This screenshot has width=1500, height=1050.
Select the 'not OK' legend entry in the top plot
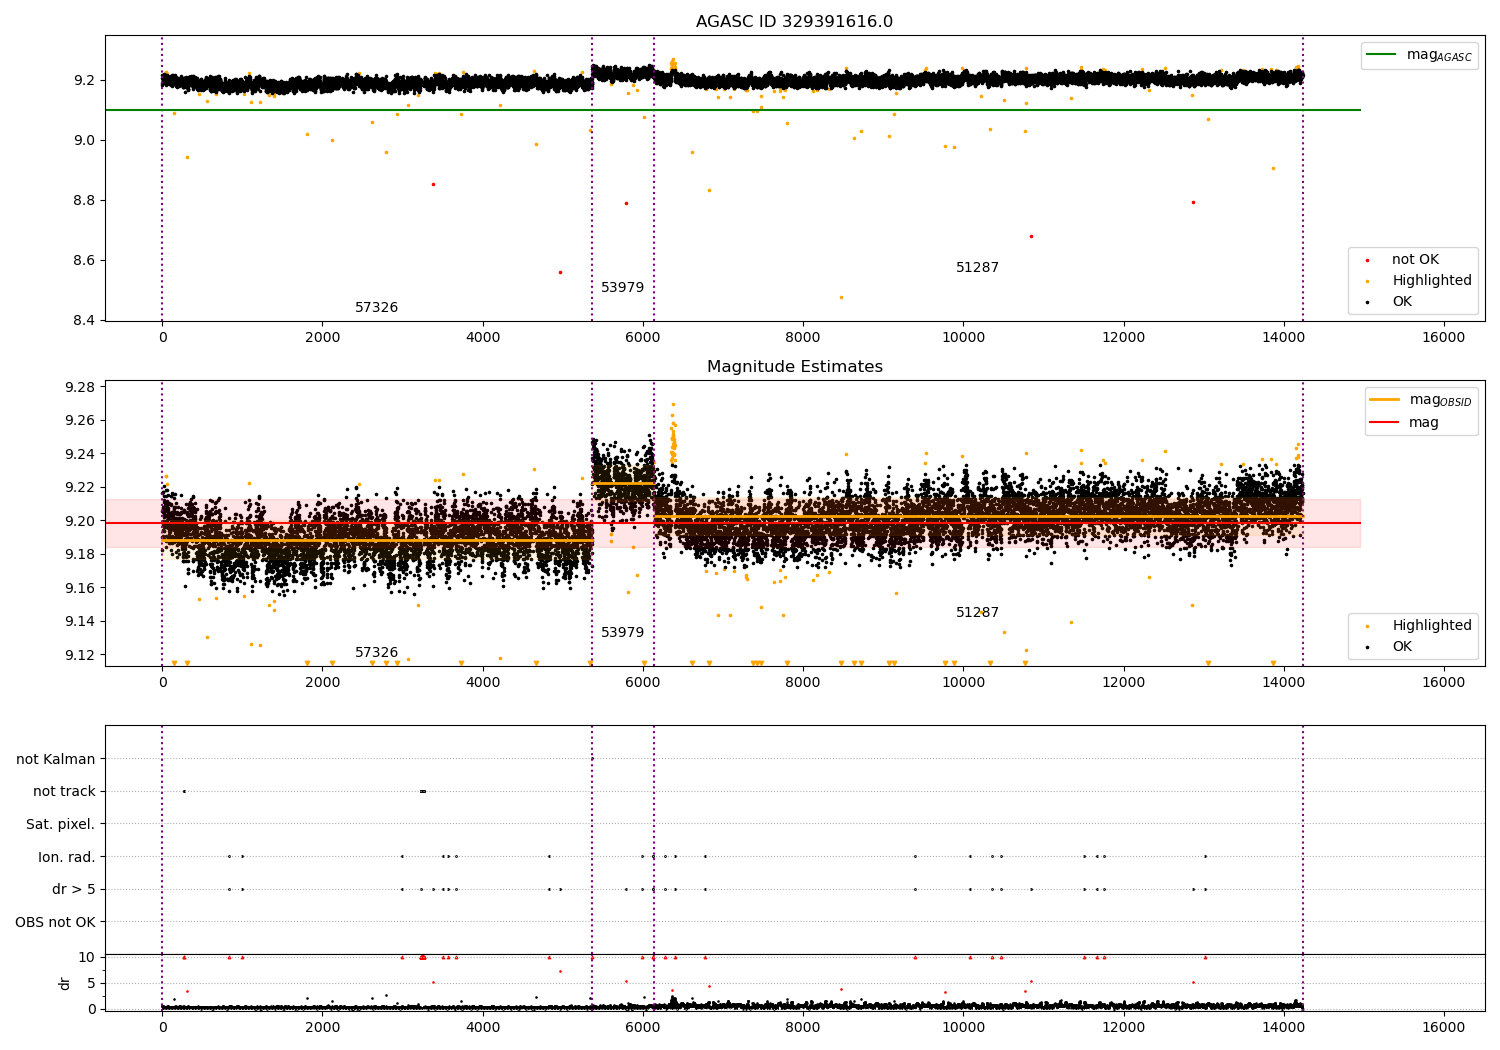[x=1415, y=260]
